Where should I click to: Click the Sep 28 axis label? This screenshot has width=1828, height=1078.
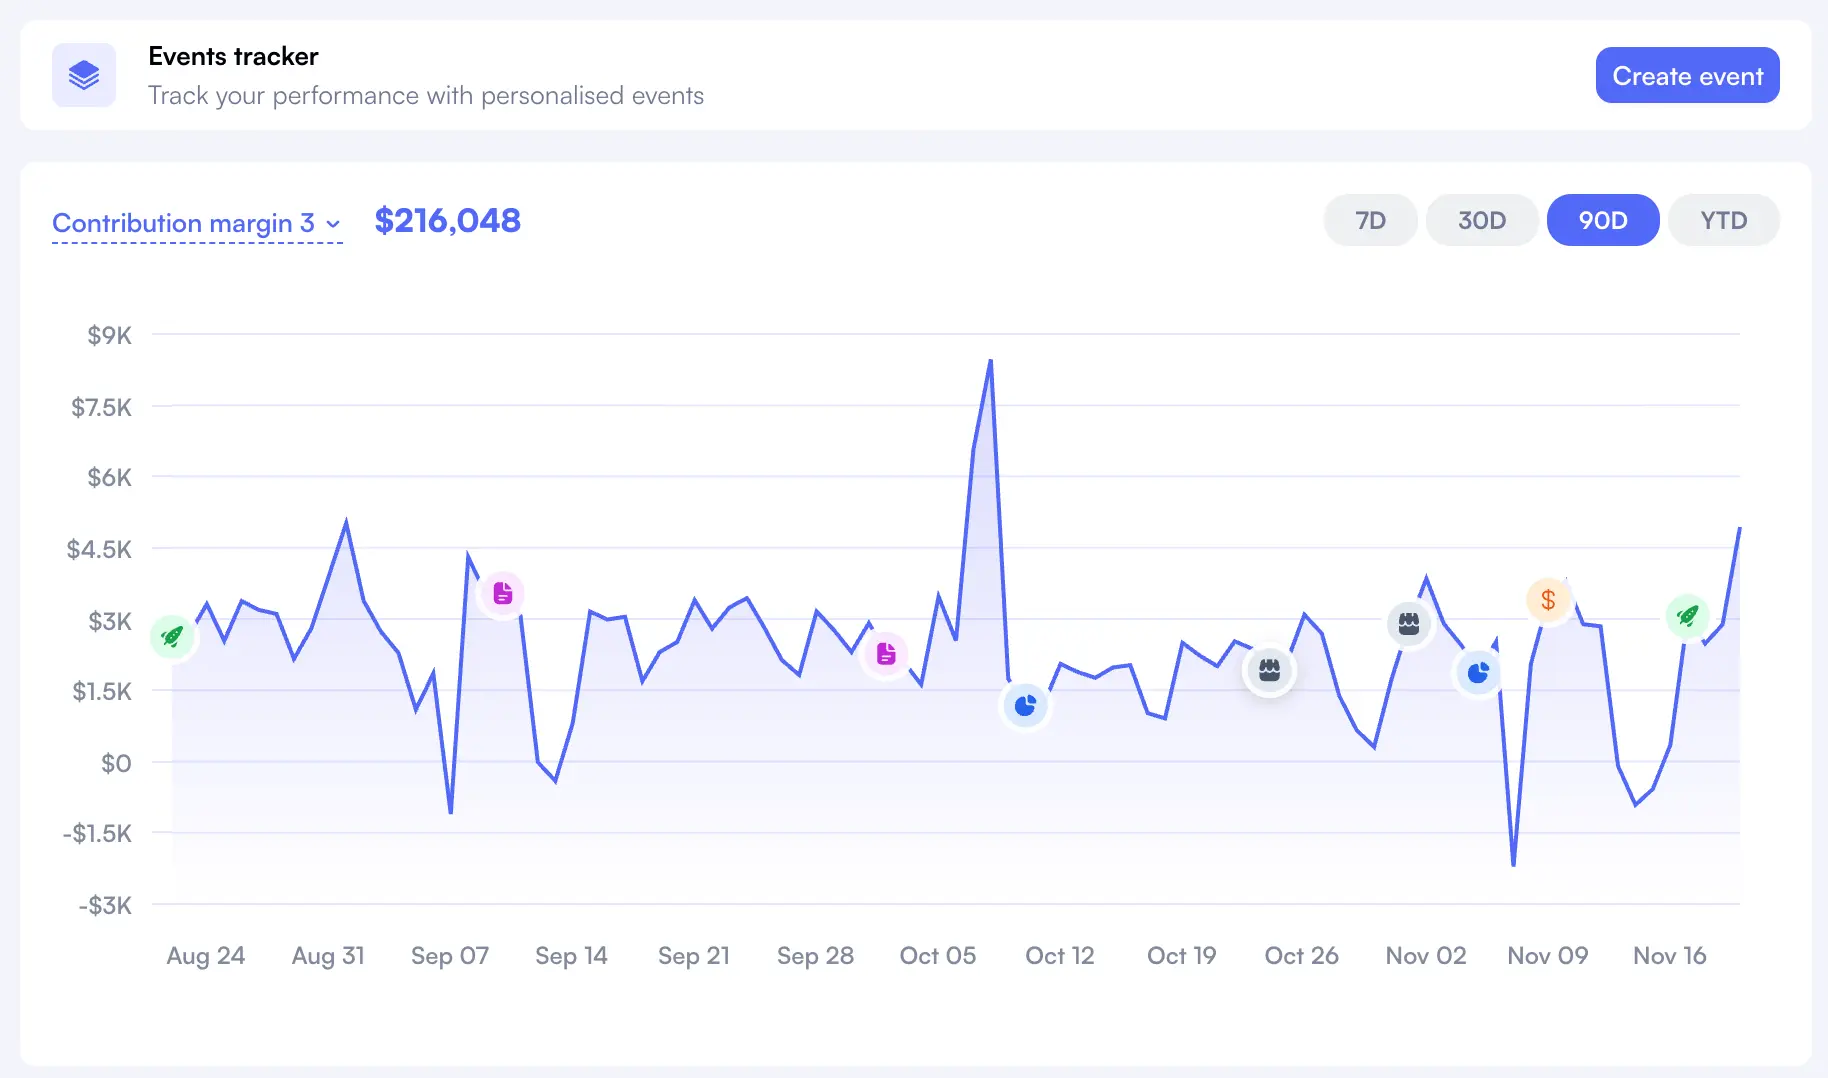coord(815,956)
